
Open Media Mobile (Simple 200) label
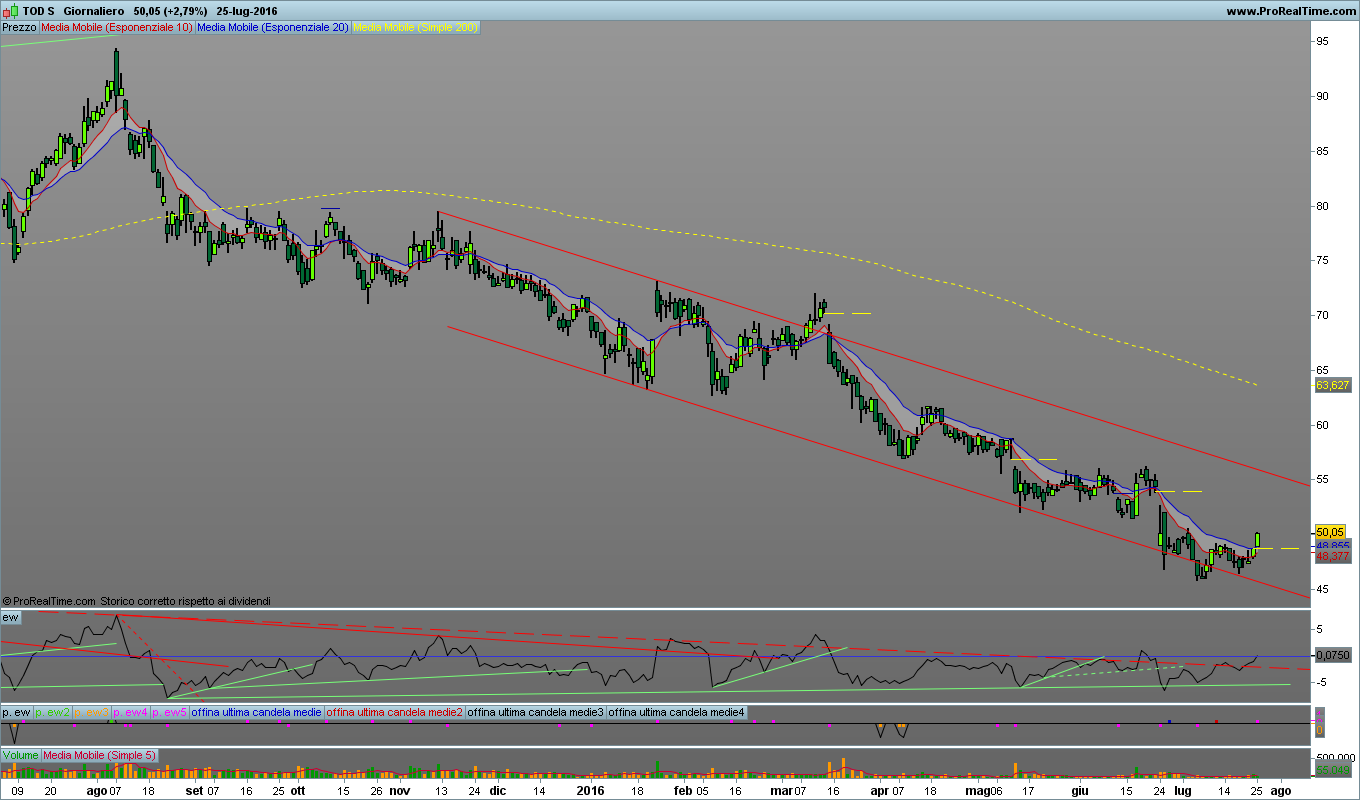(x=416, y=28)
